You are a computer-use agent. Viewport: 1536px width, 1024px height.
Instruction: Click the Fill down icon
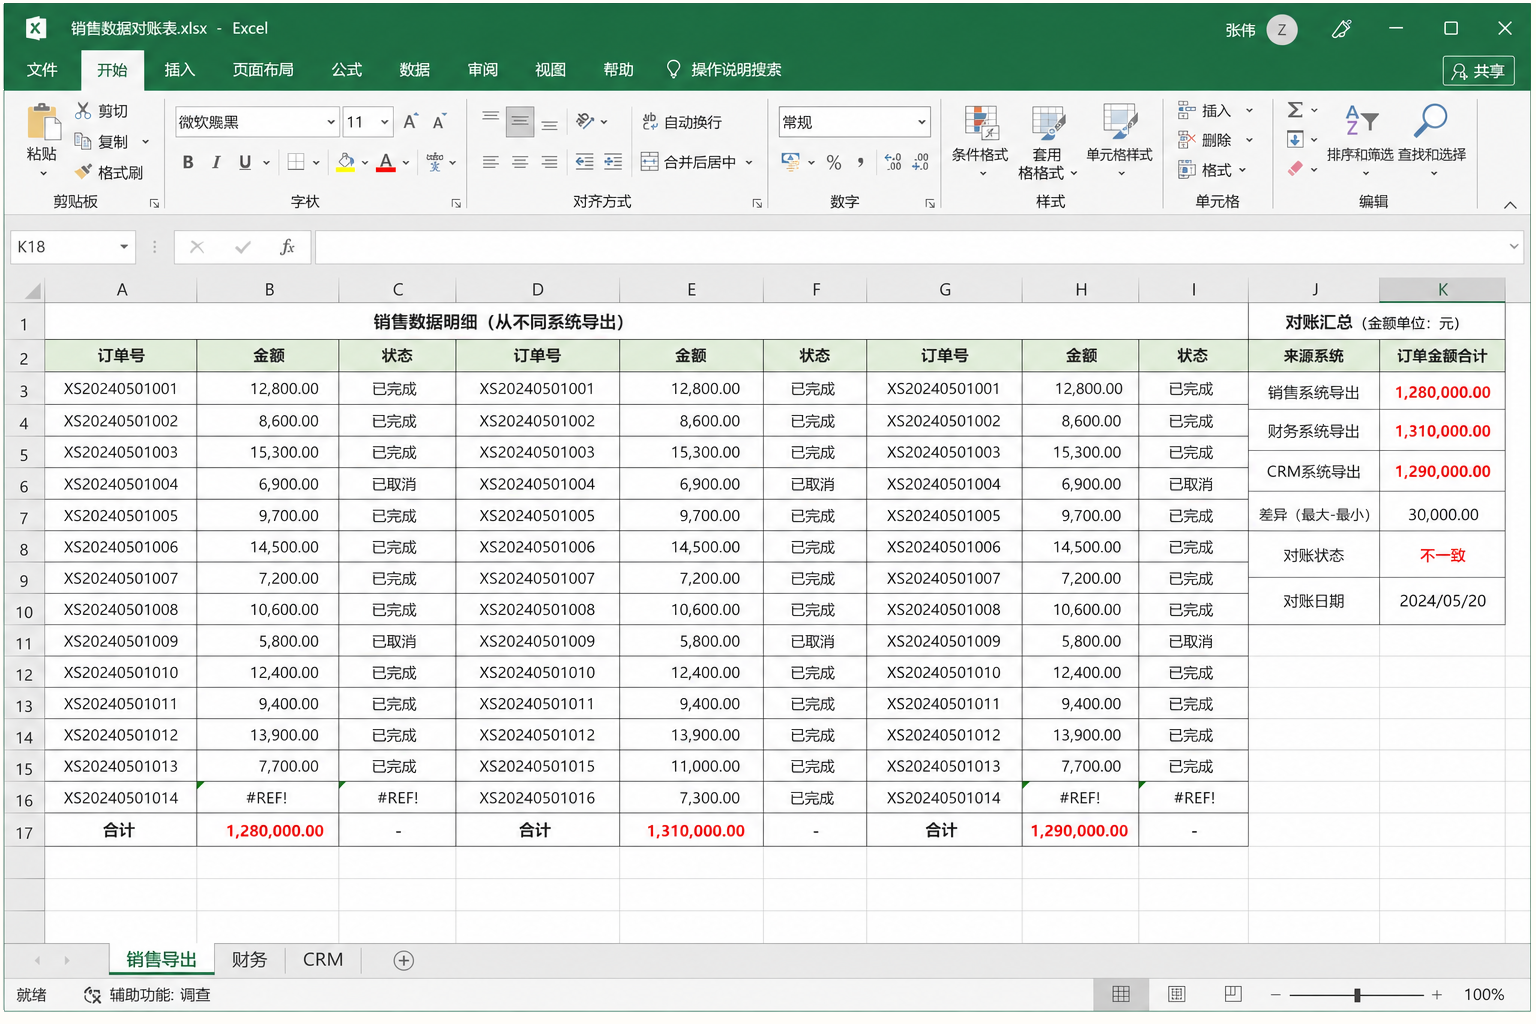[x=1295, y=139]
